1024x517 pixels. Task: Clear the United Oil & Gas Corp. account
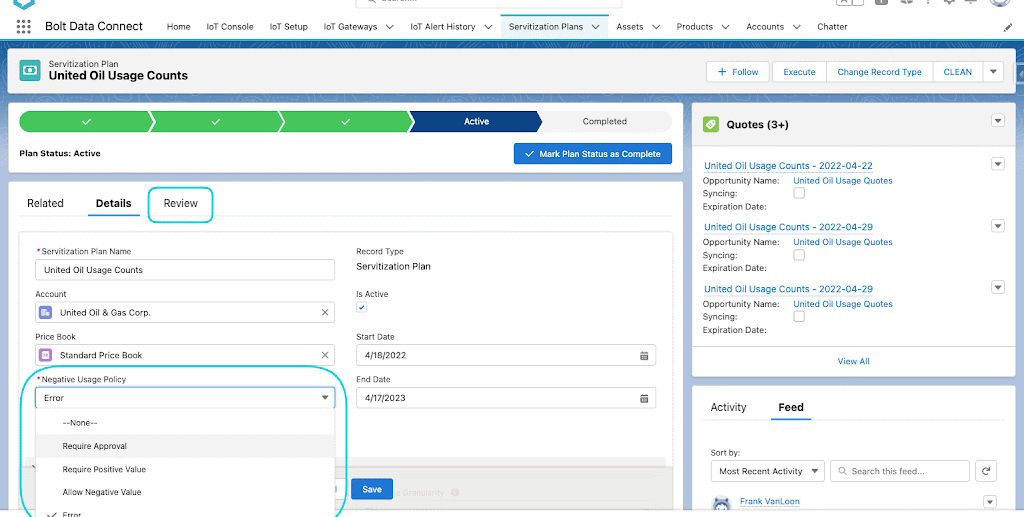tap(325, 313)
